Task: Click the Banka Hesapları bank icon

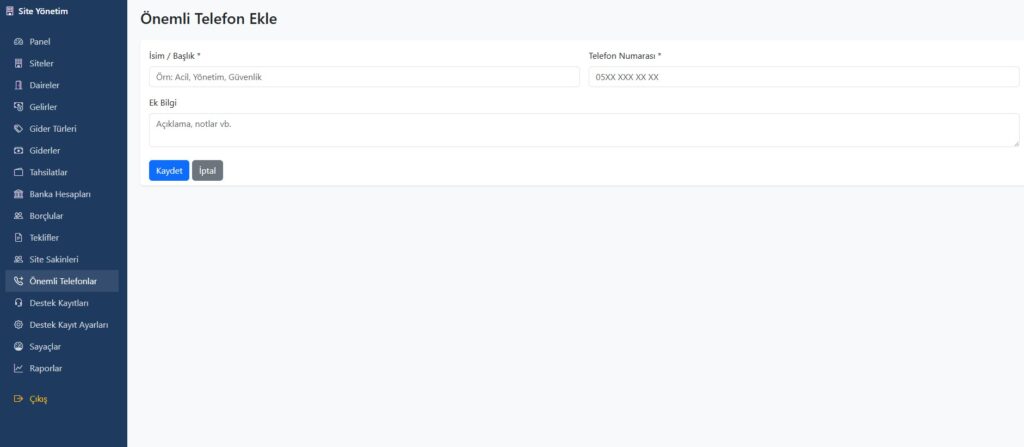Action: 18,194
